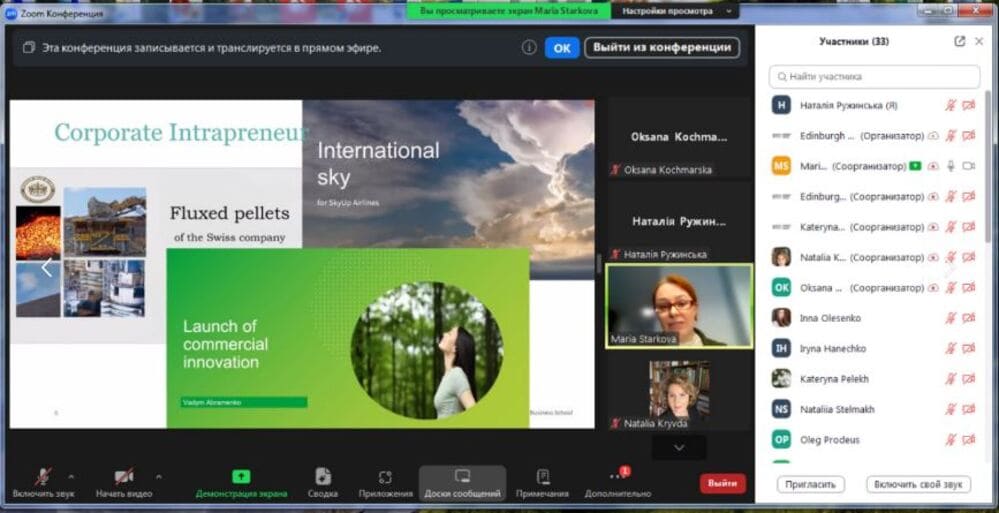
Task: Toggle Наталія Ружинська's microphone icon in list
Action: pos(950,105)
